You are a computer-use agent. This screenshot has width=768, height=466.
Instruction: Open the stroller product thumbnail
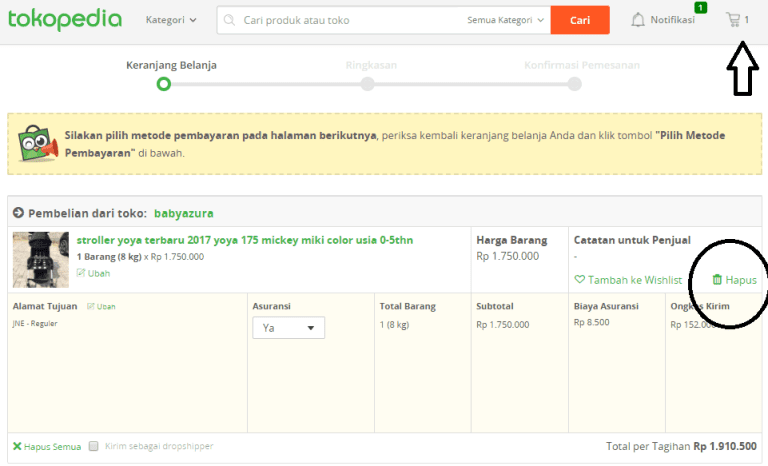tap(41, 259)
